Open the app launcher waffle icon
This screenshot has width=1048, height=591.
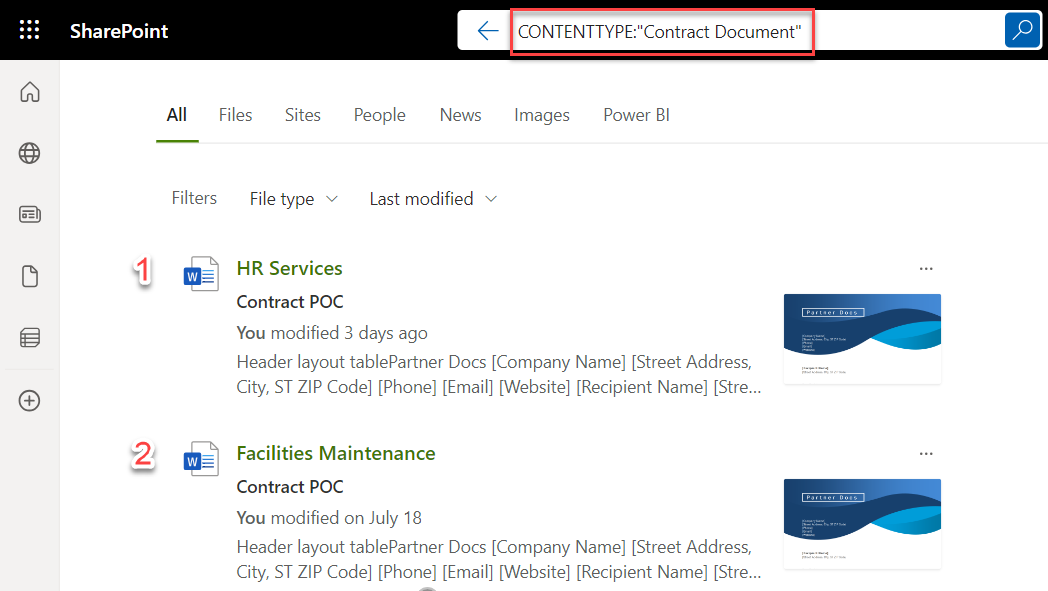(29, 30)
